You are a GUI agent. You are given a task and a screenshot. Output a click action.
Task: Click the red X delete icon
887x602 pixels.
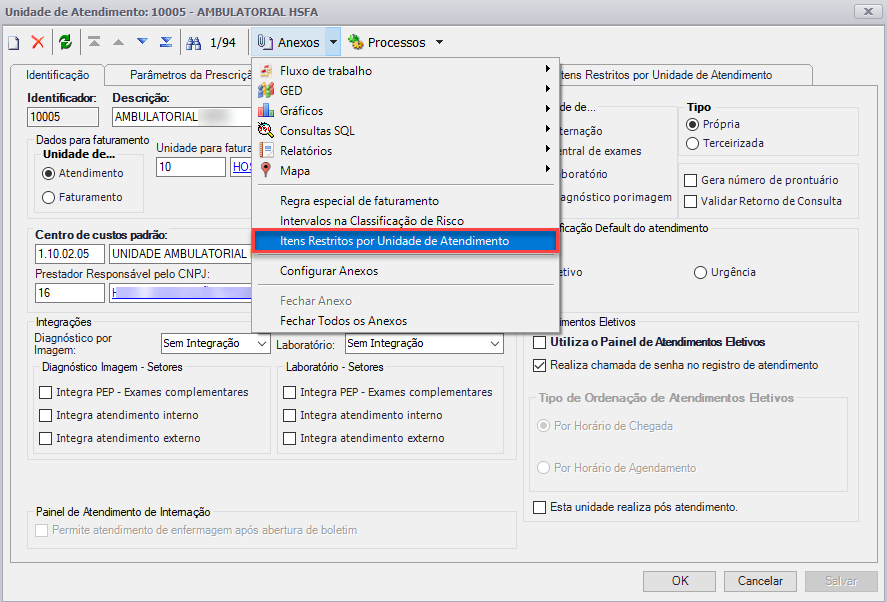pyautogui.click(x=37, y=42)
